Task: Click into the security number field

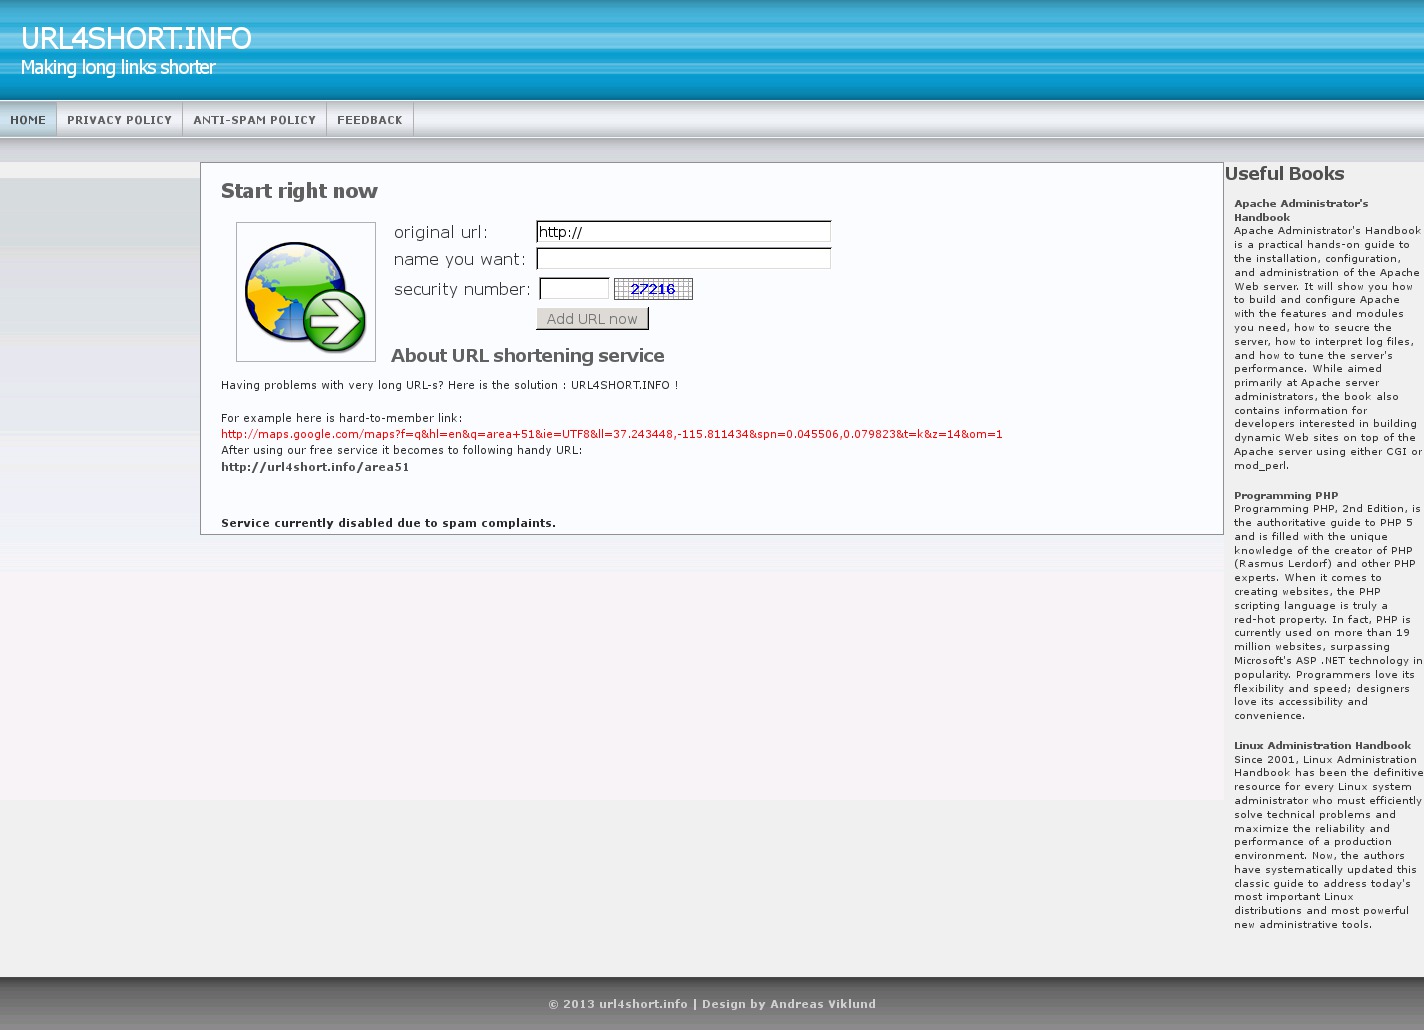Action: 574,289
